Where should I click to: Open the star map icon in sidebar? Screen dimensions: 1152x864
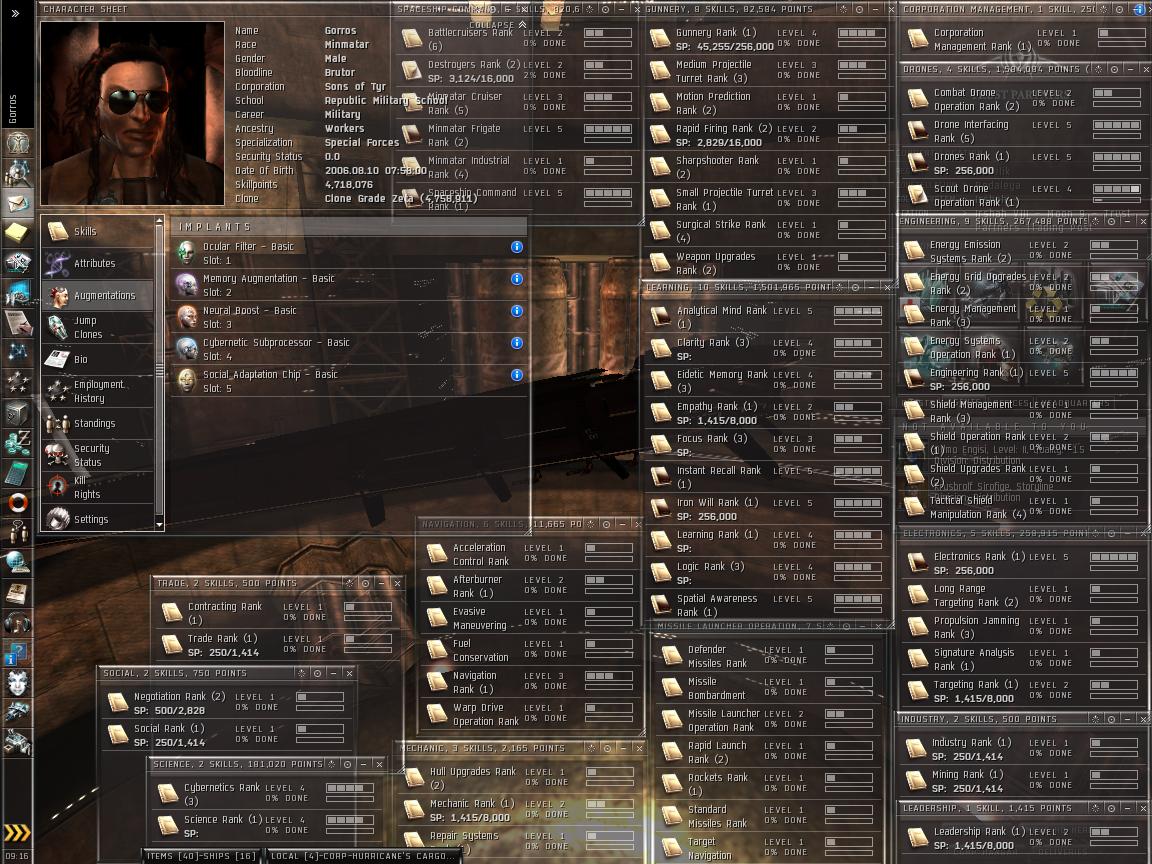point(18,383)
